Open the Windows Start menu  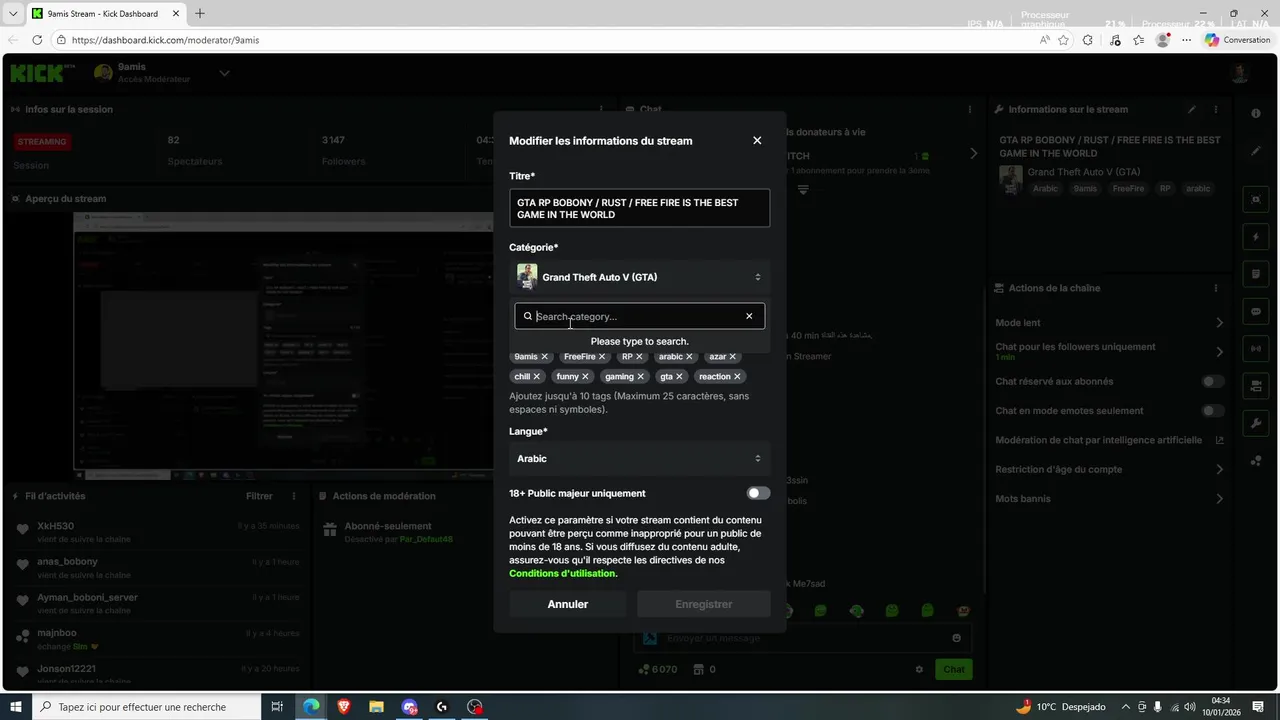pyautogui.click(x=16, y=707)
